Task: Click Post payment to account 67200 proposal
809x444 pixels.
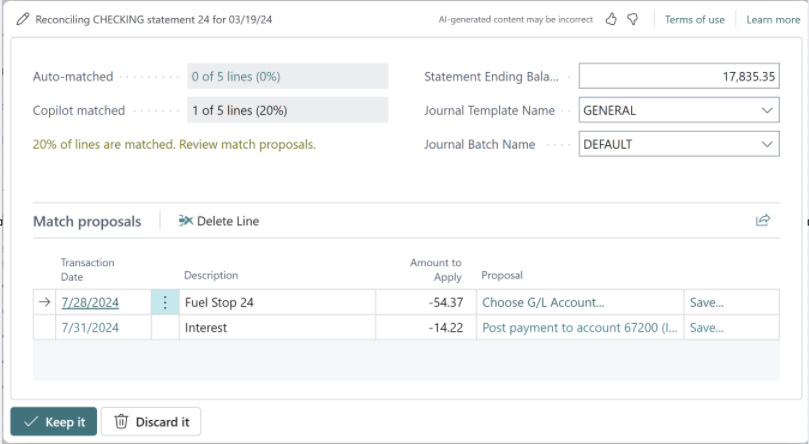Action: (580, 327)
